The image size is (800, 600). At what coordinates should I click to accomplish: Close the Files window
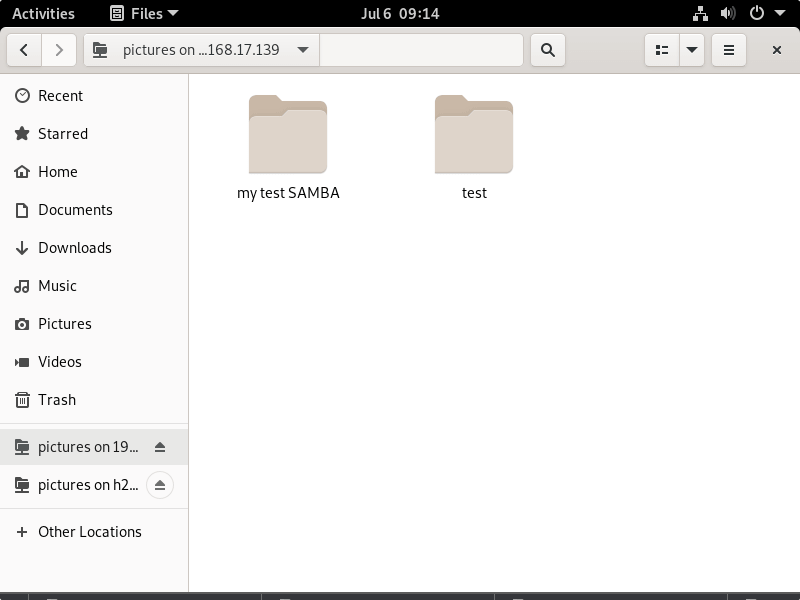tap(777, 50)
